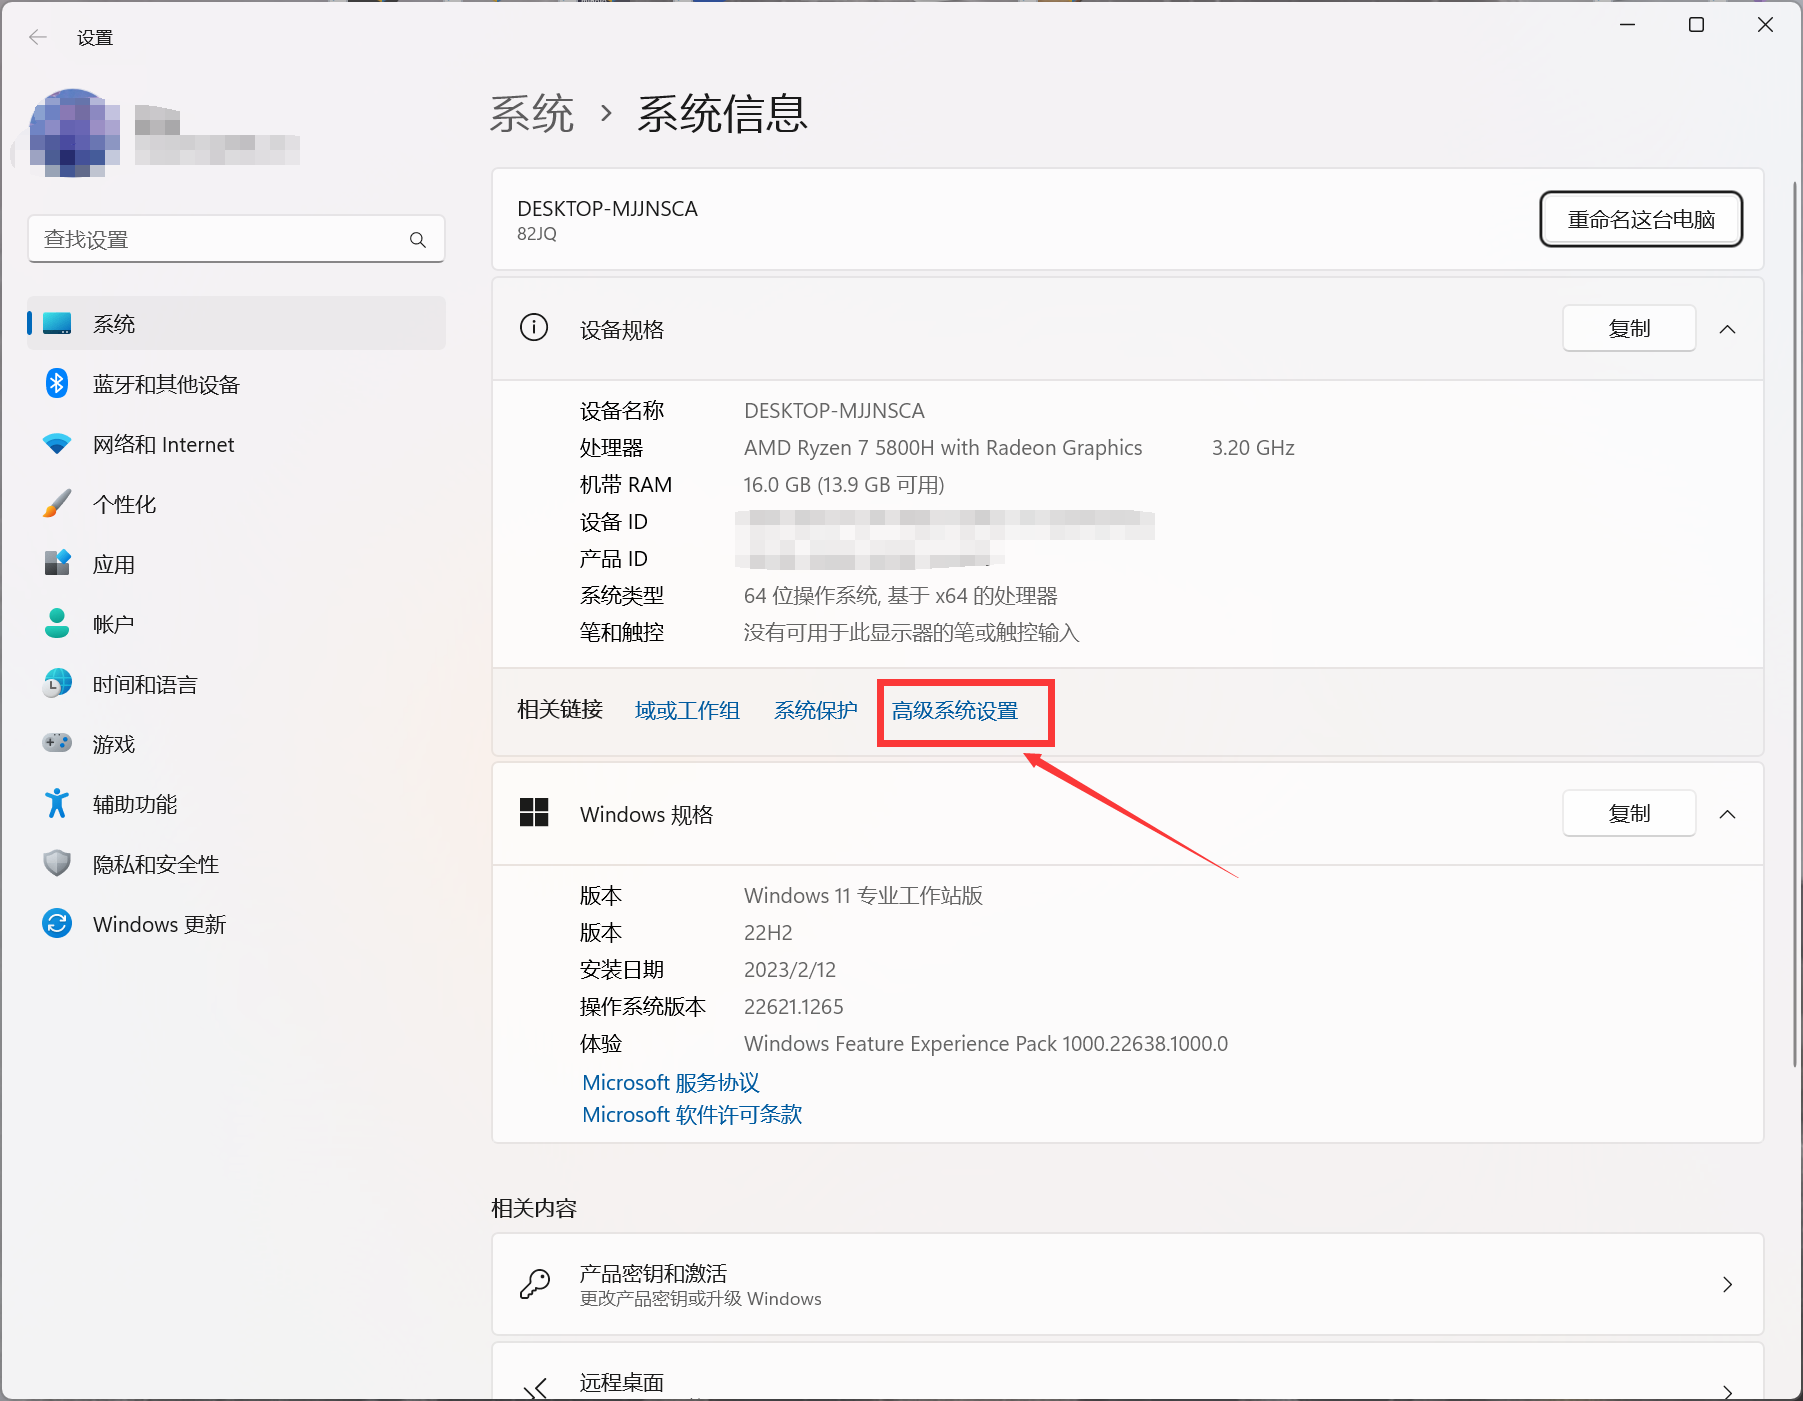Click the 查找设置 search field
Viewport: 1803px width, 1401px height.
236,240
